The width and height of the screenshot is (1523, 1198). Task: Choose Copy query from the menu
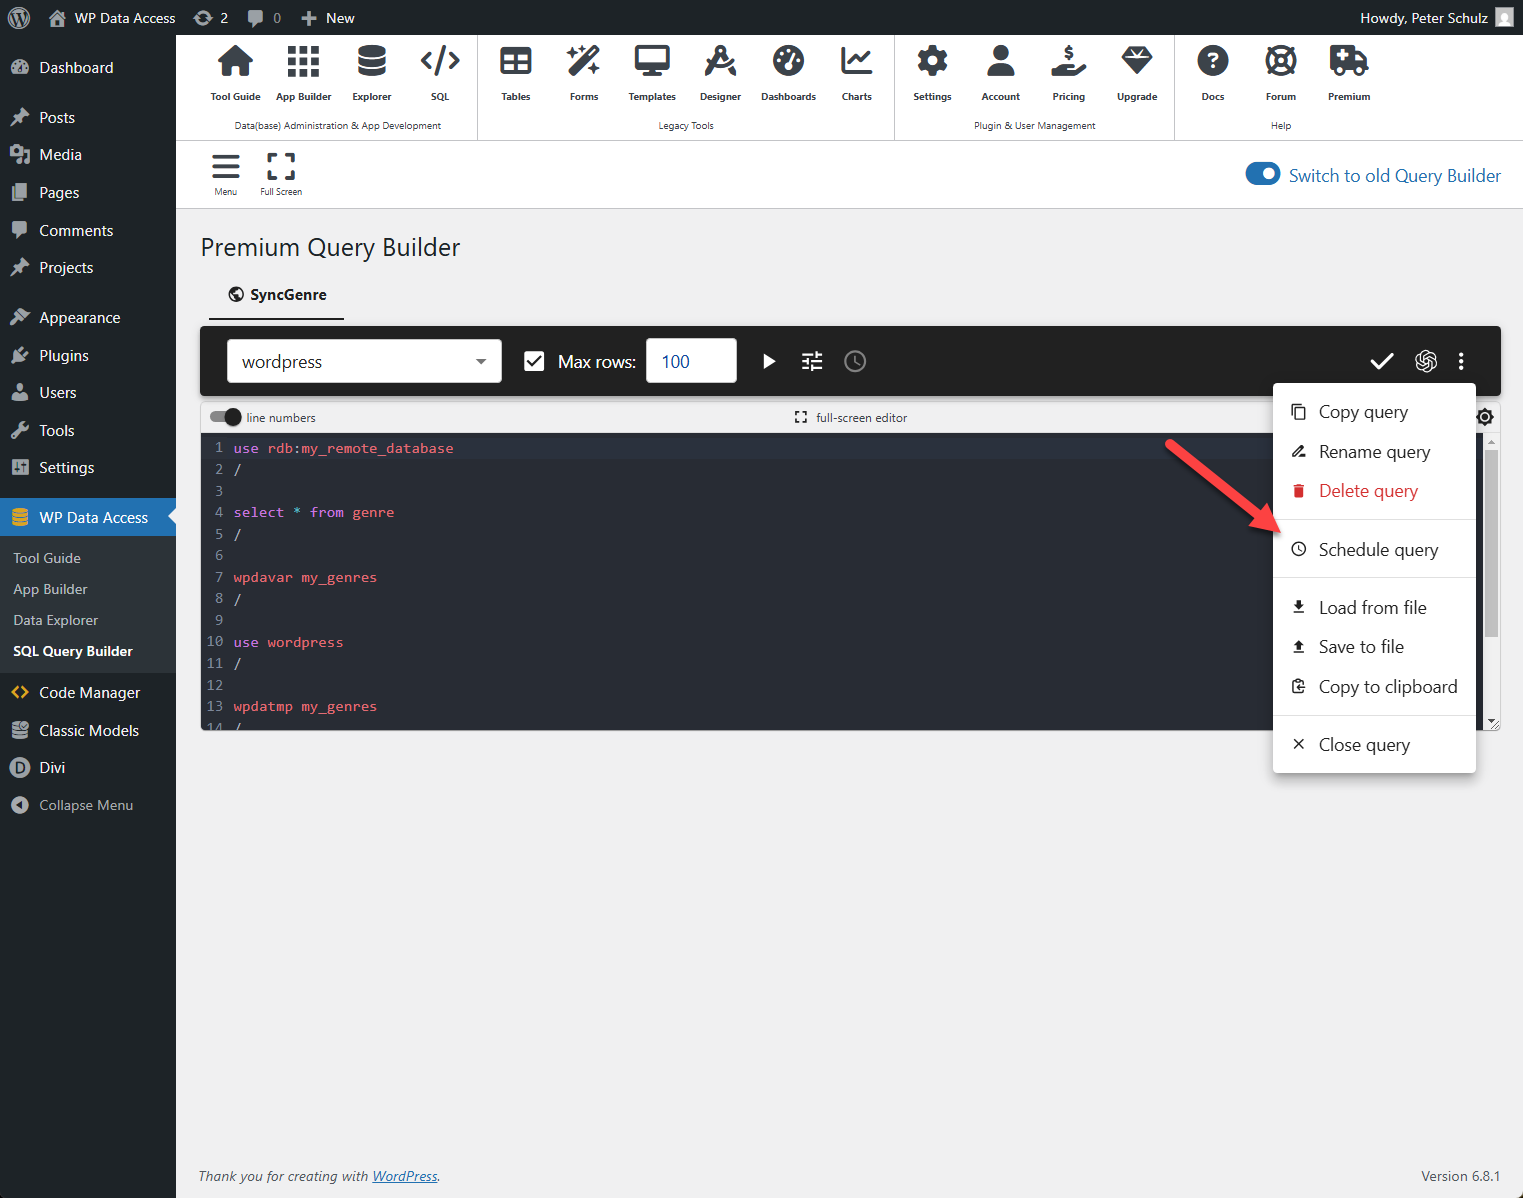[x=1374, y=412]
